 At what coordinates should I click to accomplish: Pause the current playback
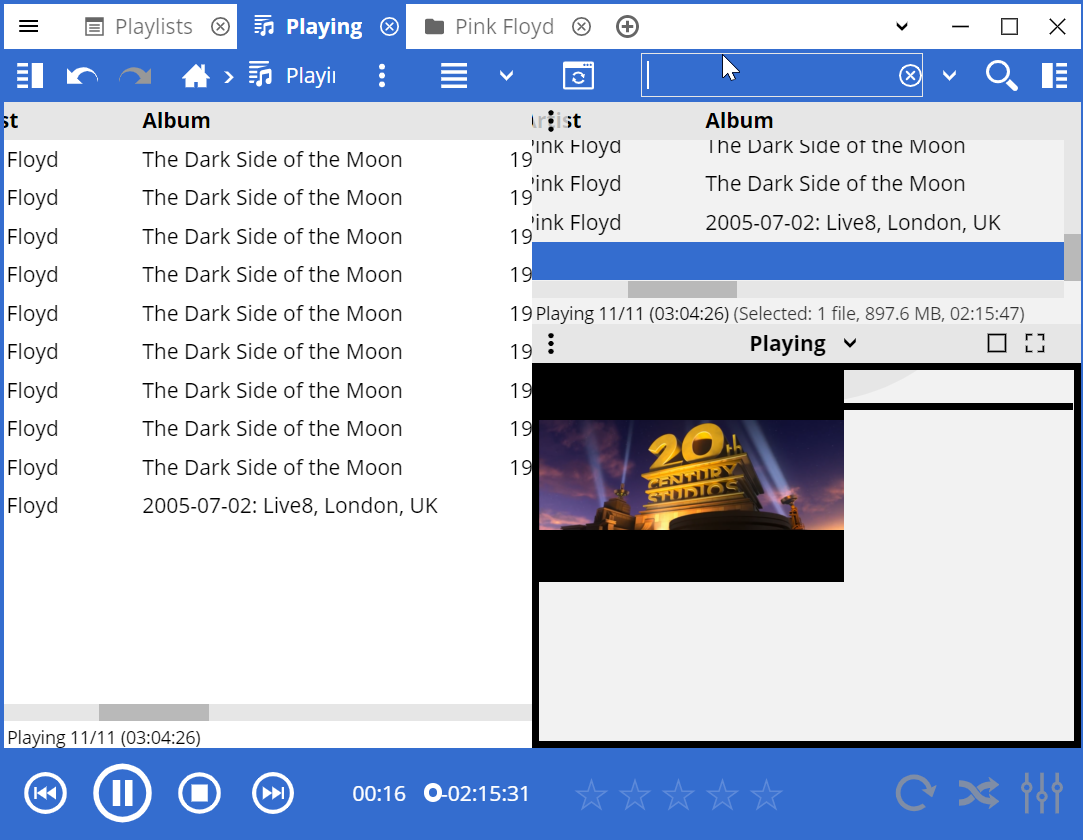click(x=122, y=794)
